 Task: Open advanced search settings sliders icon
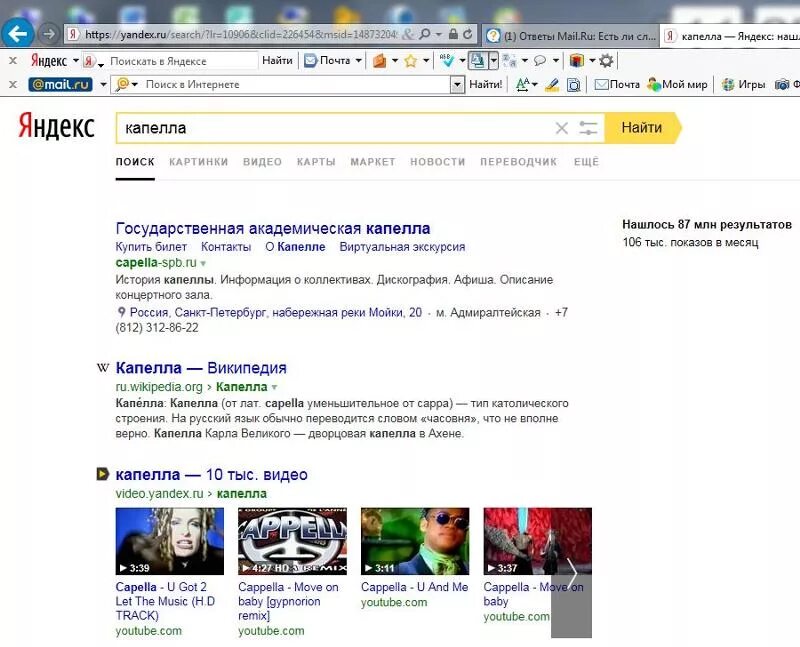click(x=588, y=128)
